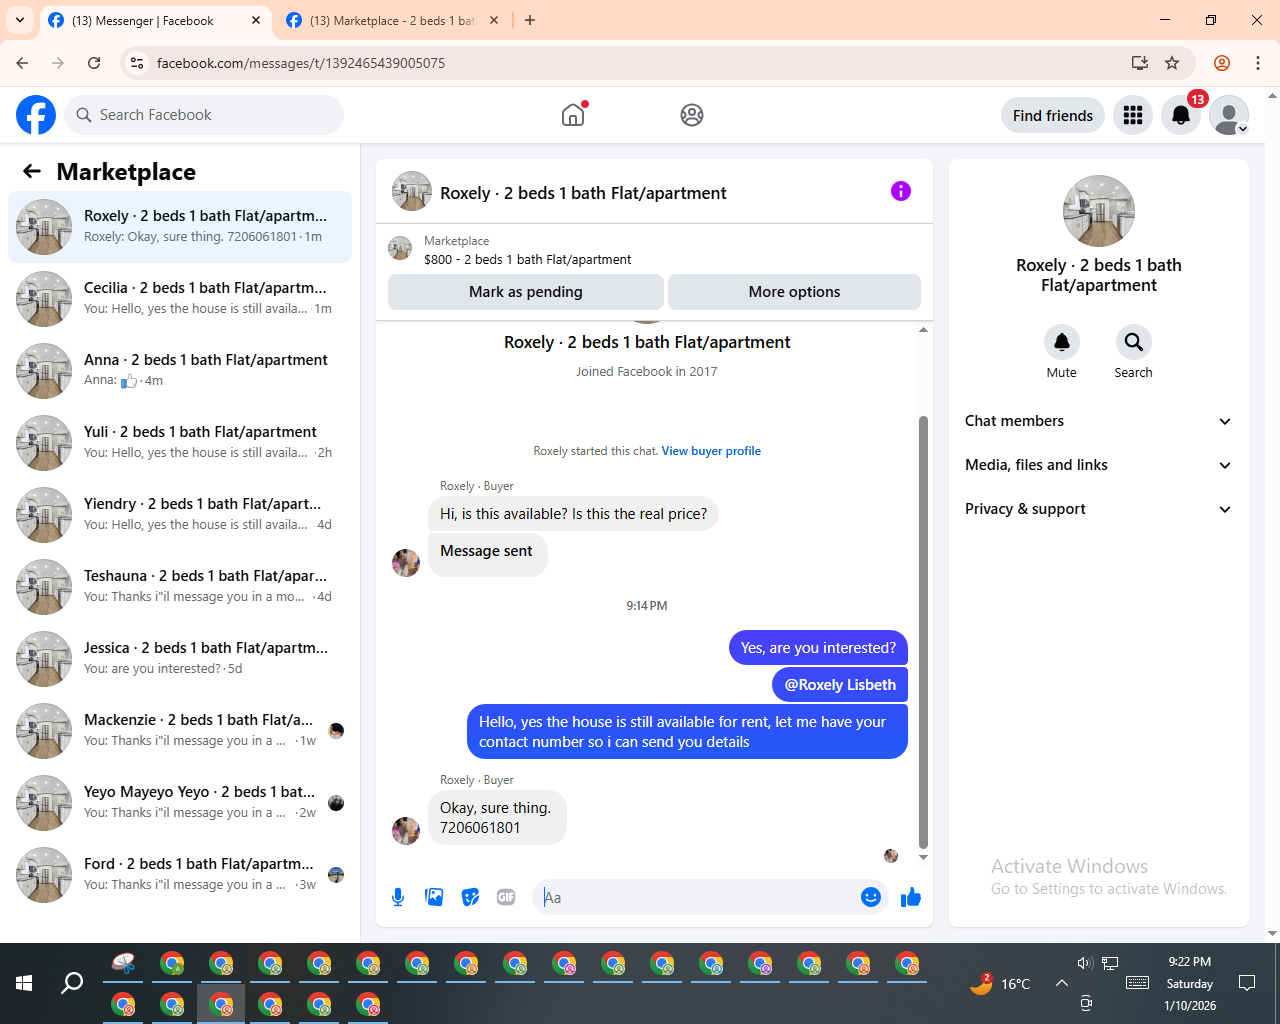Switch to the Marketplace browser tab
1280x1024 pixels.
tap(392, 20)
